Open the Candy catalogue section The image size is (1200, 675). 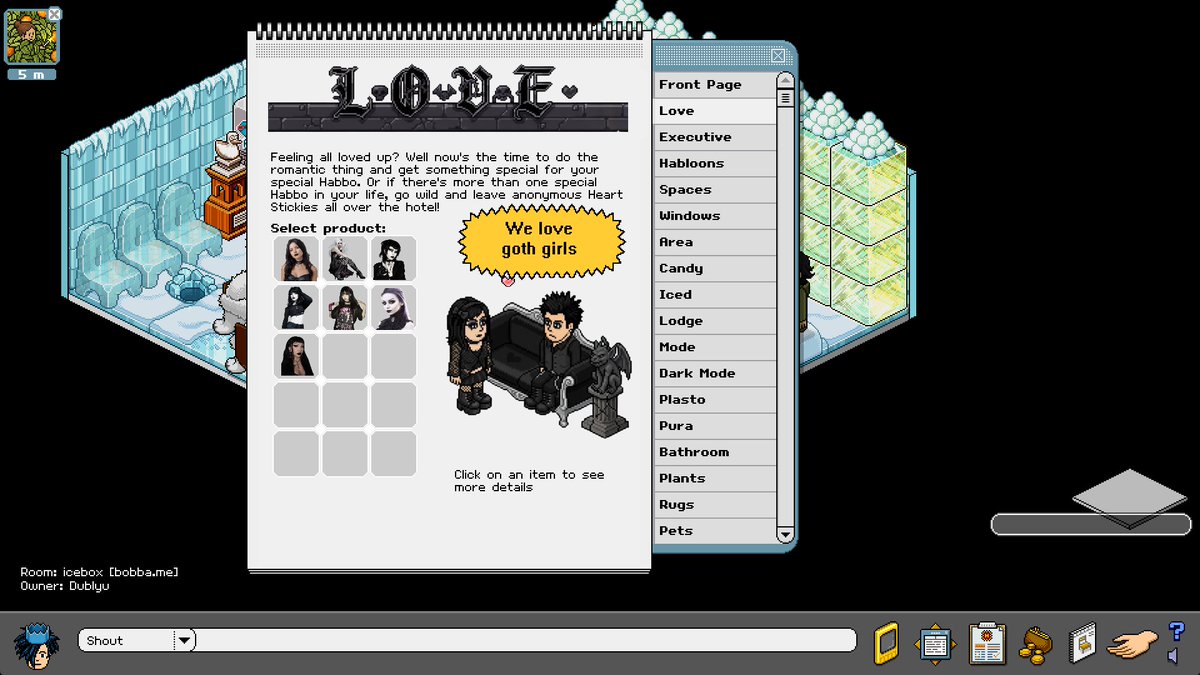pos(715,268)
